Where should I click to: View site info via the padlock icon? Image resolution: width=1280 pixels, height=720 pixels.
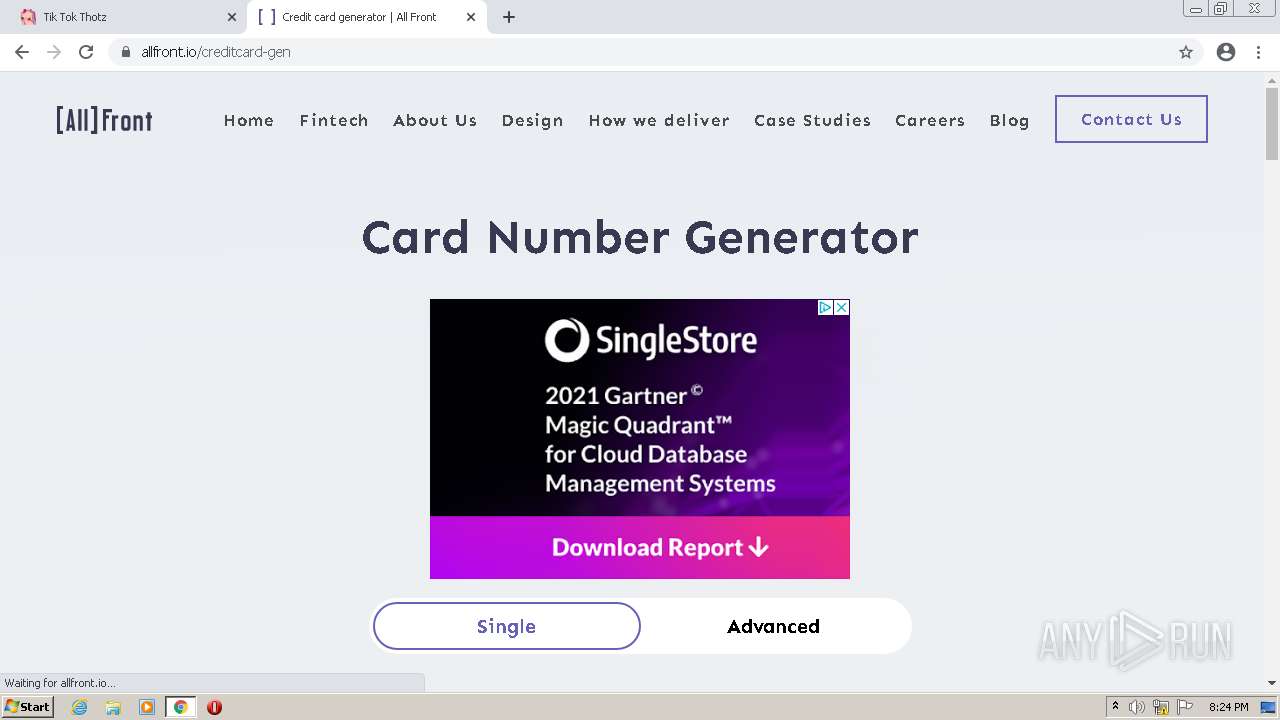[126, 52]
